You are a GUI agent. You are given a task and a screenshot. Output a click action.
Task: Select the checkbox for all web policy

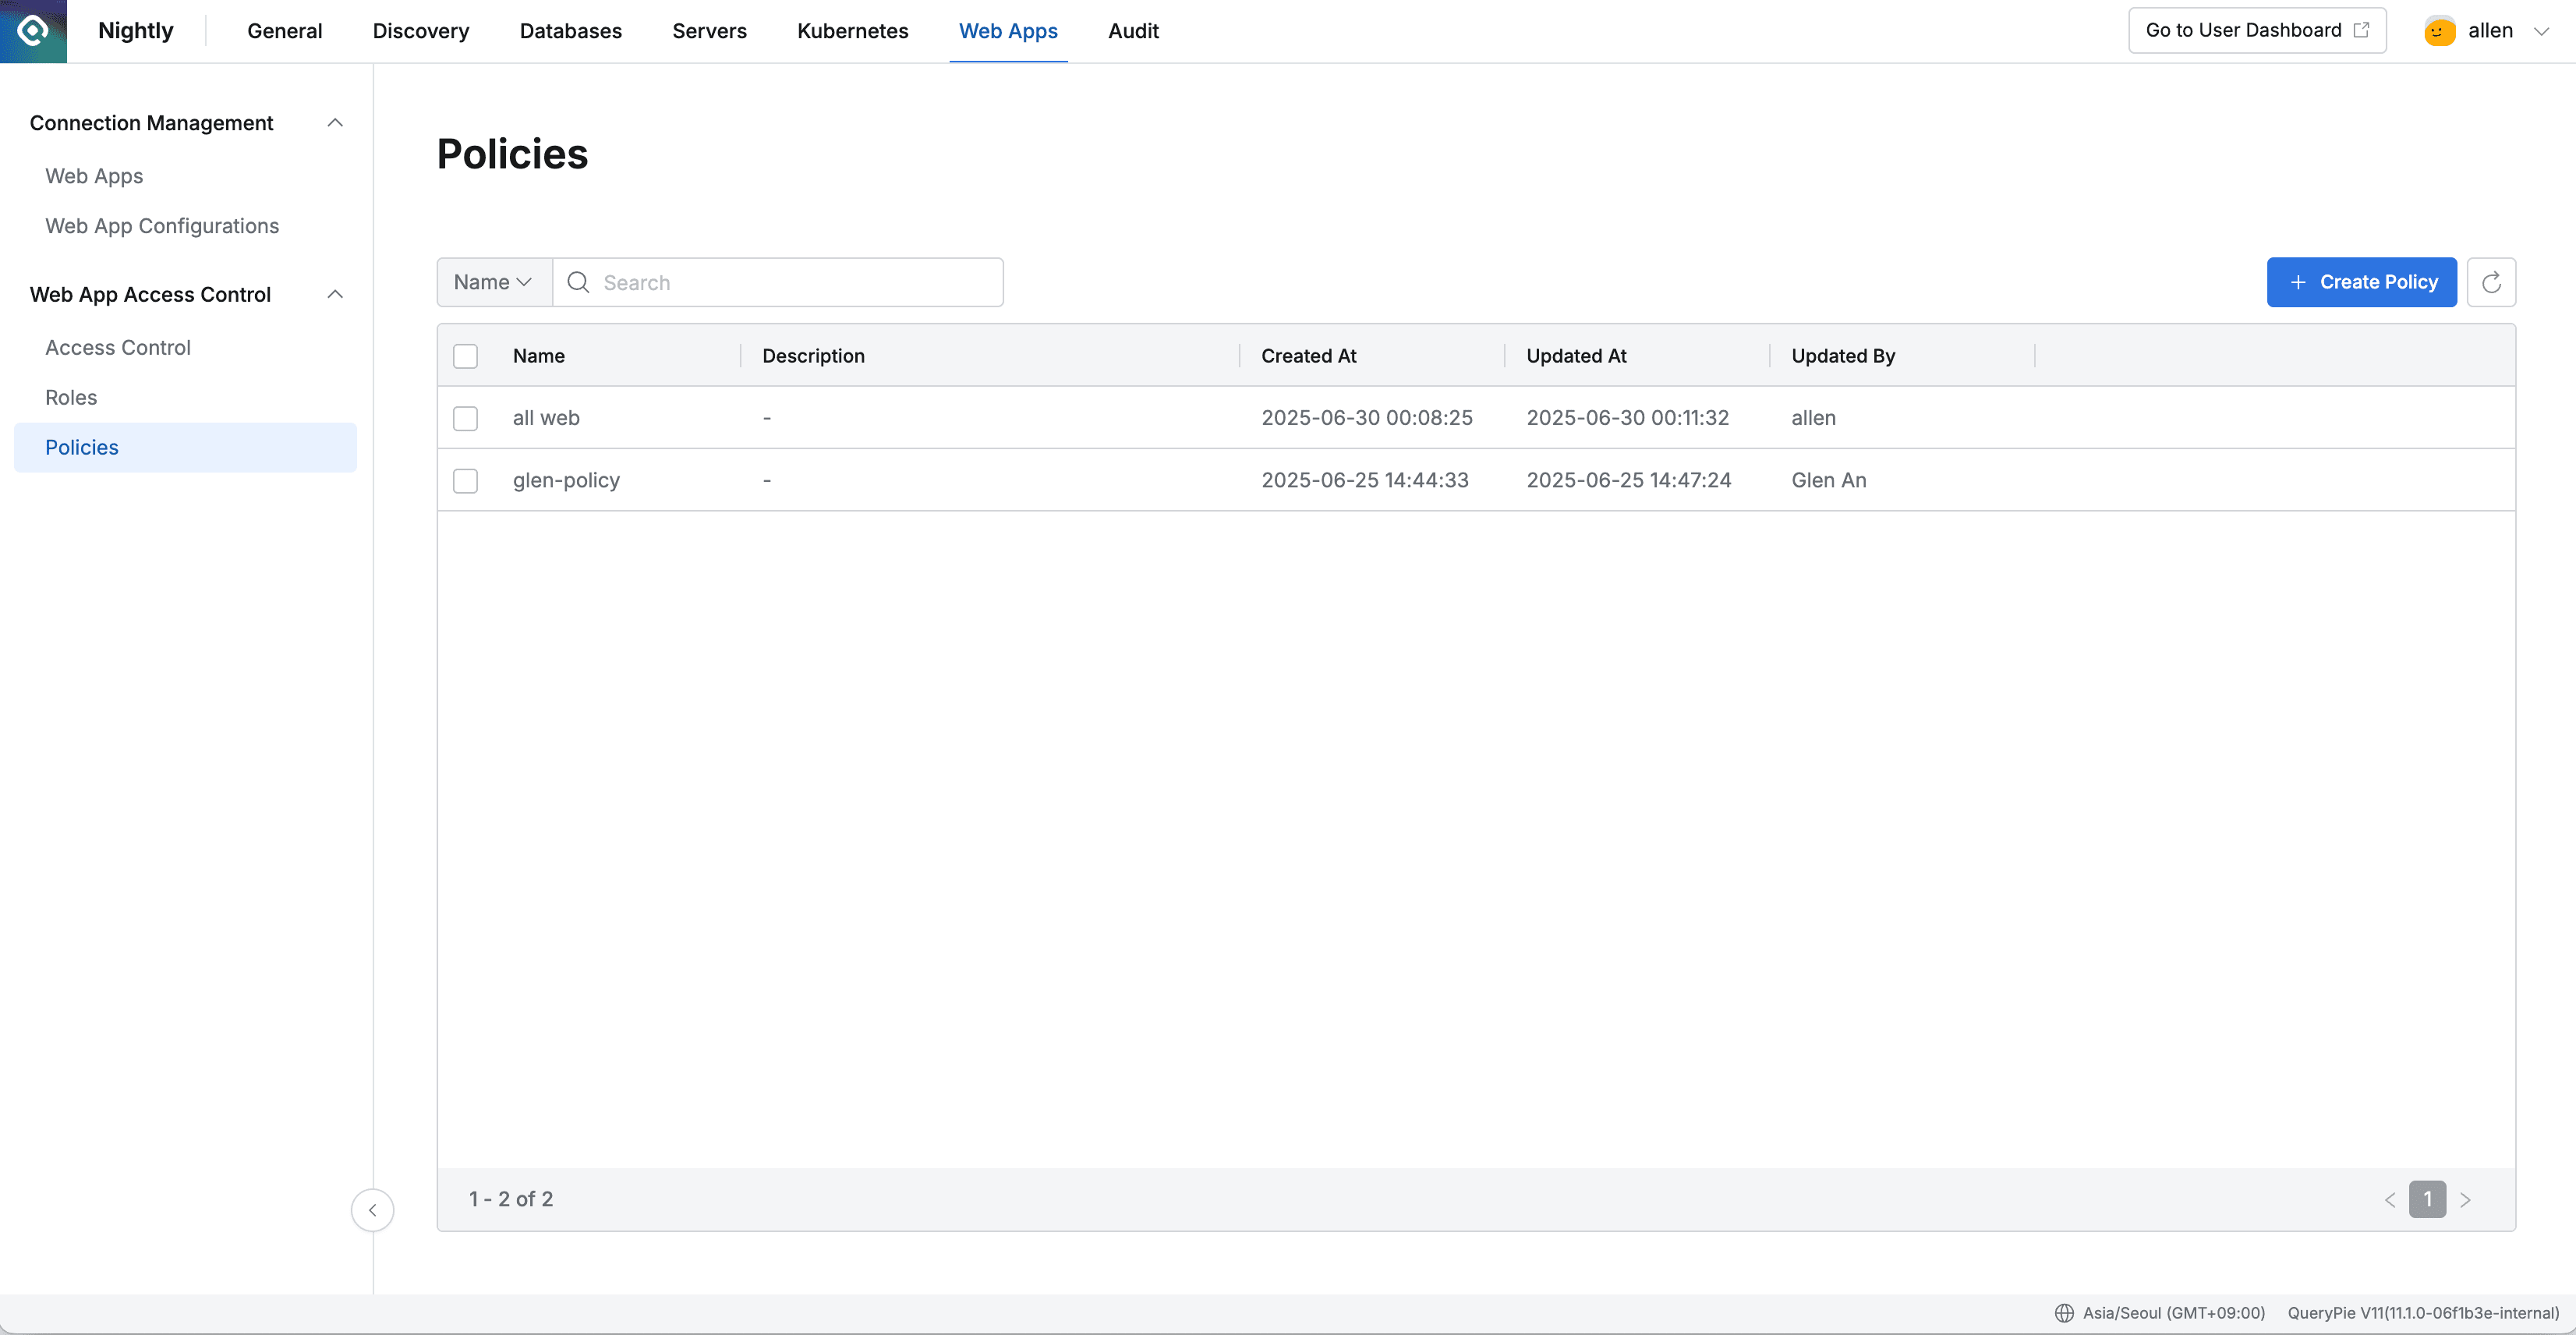465,418
